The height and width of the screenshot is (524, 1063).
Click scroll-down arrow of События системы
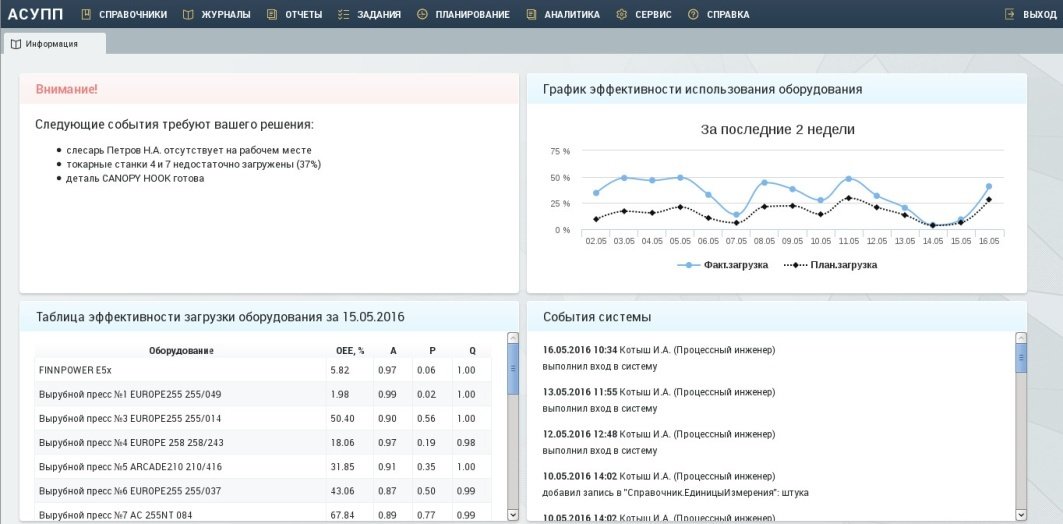[x=1022, y=515]
